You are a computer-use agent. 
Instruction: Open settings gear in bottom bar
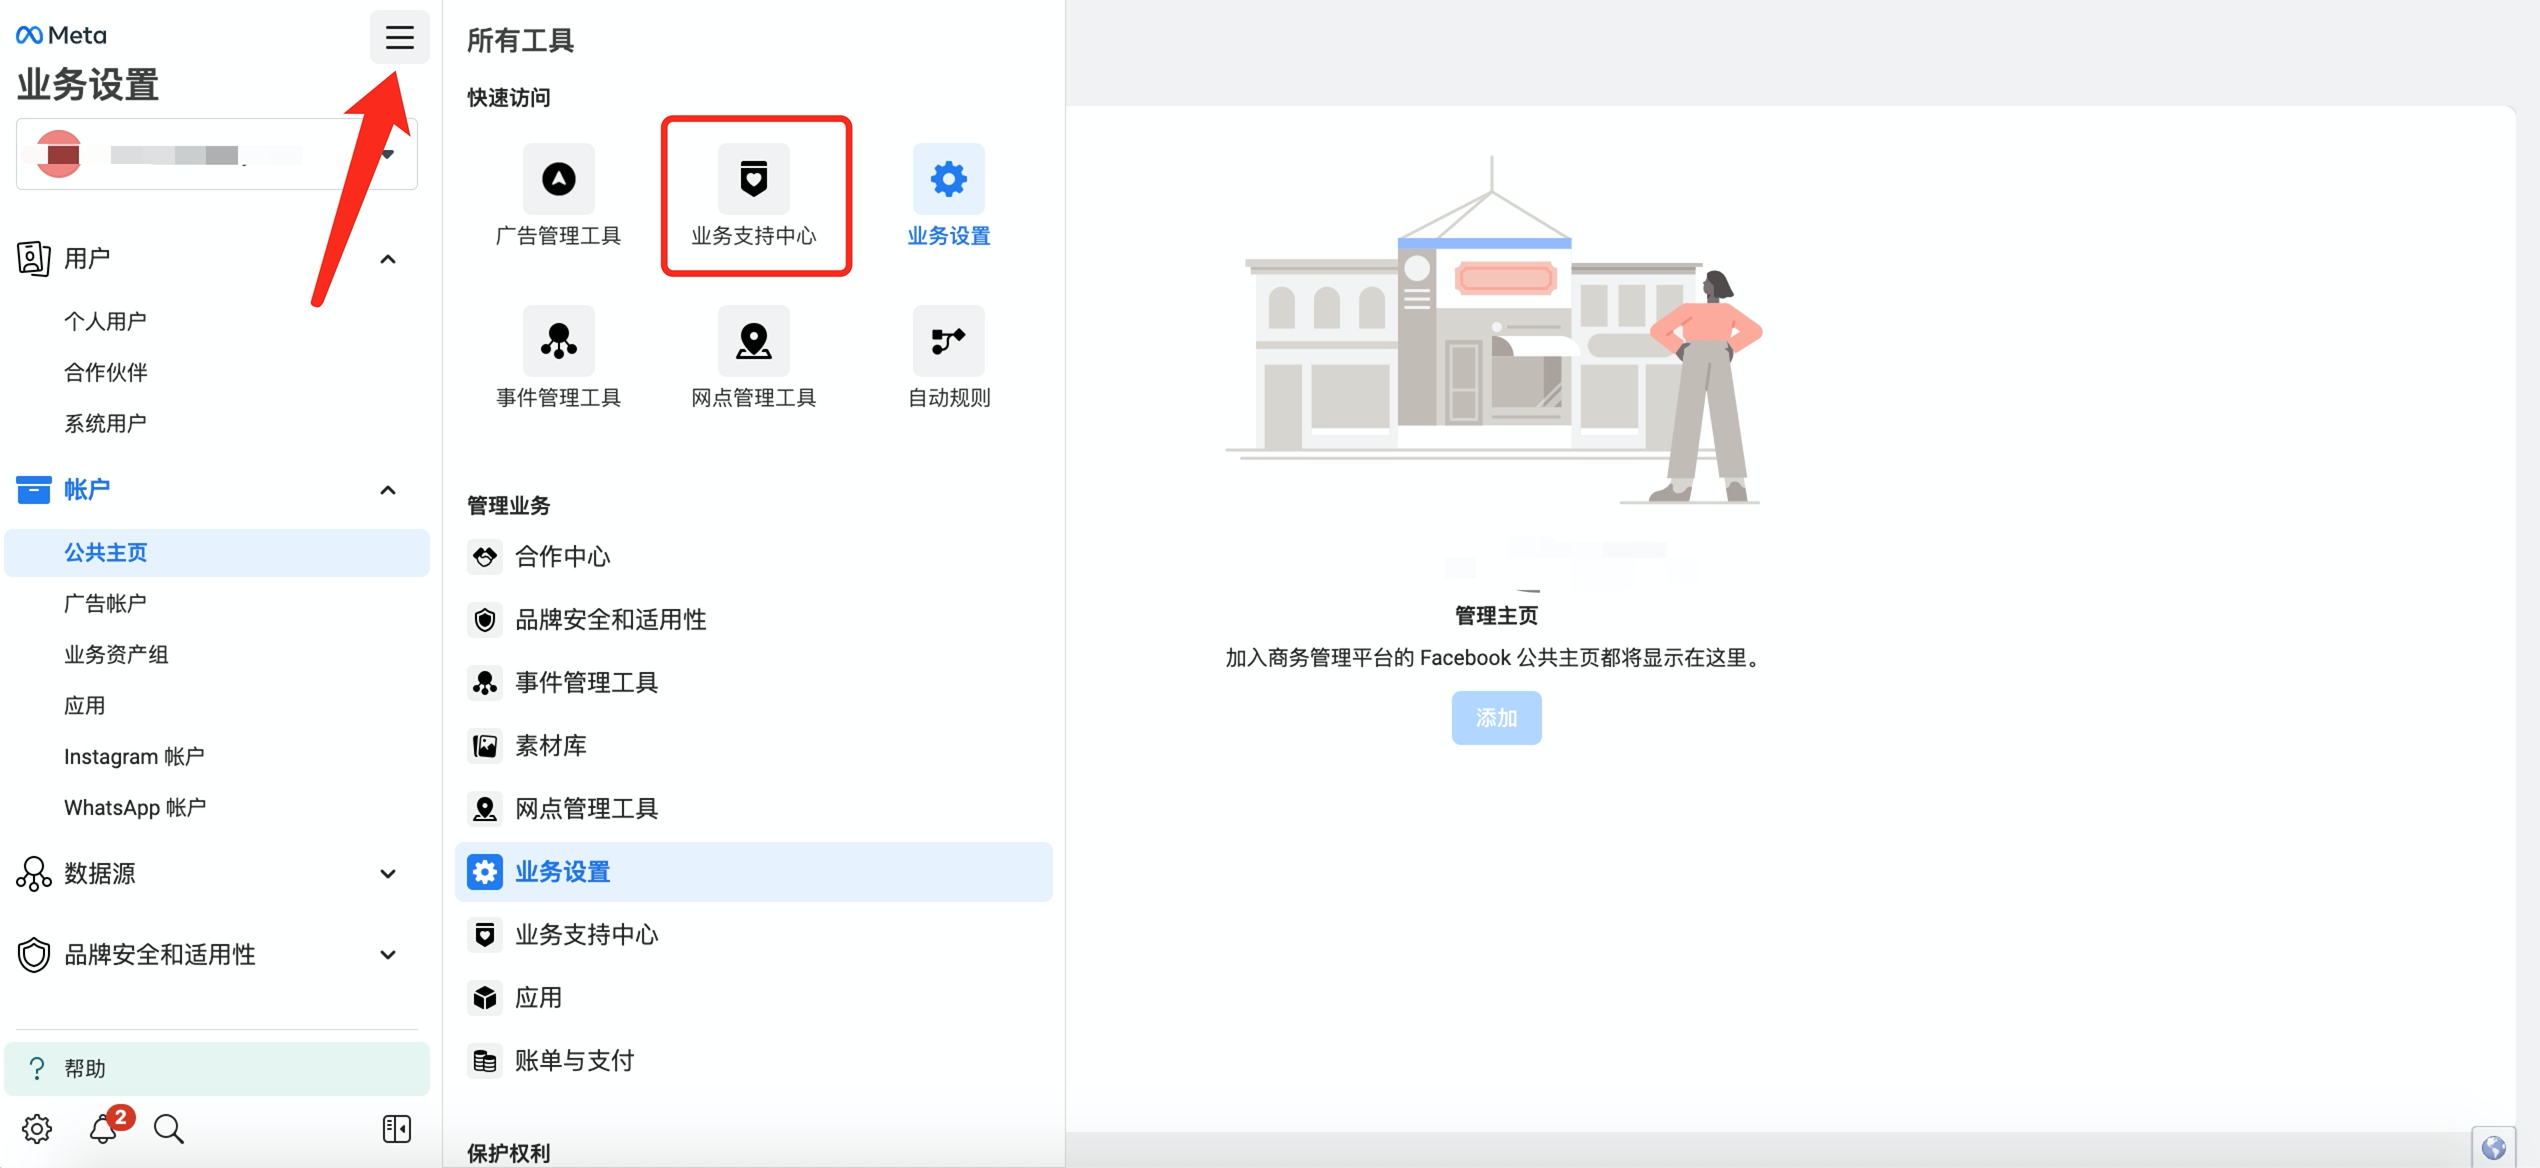click(37, 1129)
